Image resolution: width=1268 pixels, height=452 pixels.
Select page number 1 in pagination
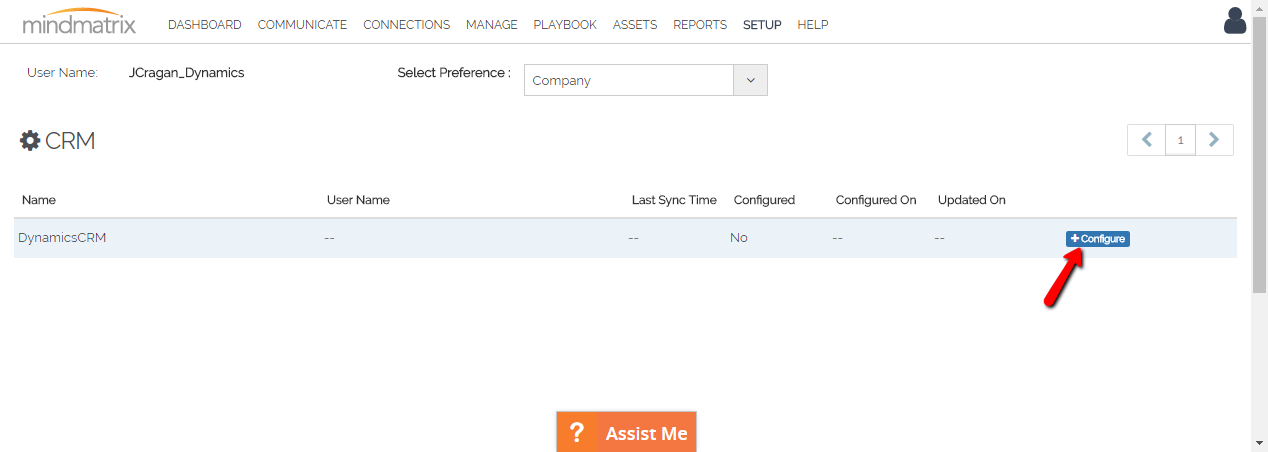click(1181, 140)
